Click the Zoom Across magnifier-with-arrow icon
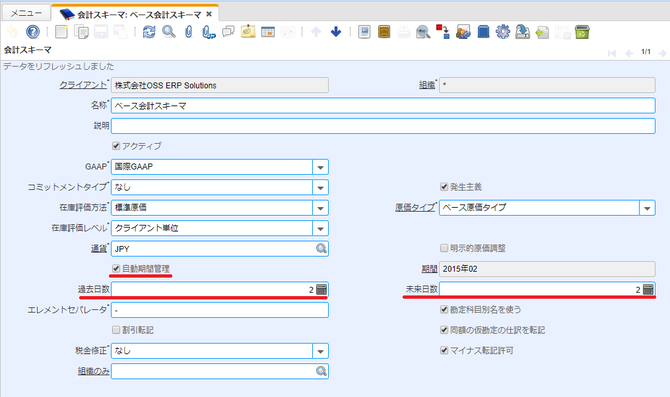Viewport: 670px width, 397px height. 423,32
